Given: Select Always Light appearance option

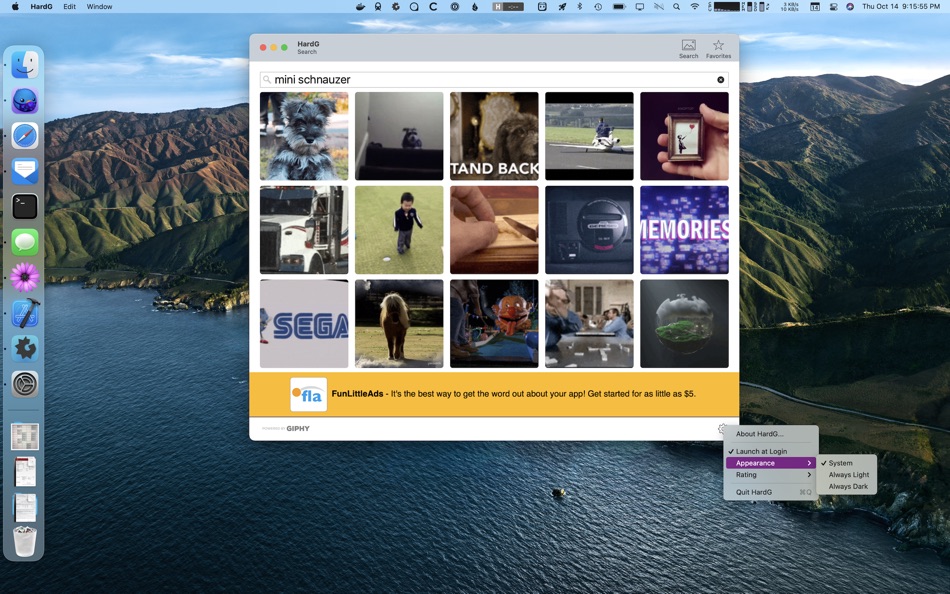Looking at the screenshot, I should click(846, 475).
